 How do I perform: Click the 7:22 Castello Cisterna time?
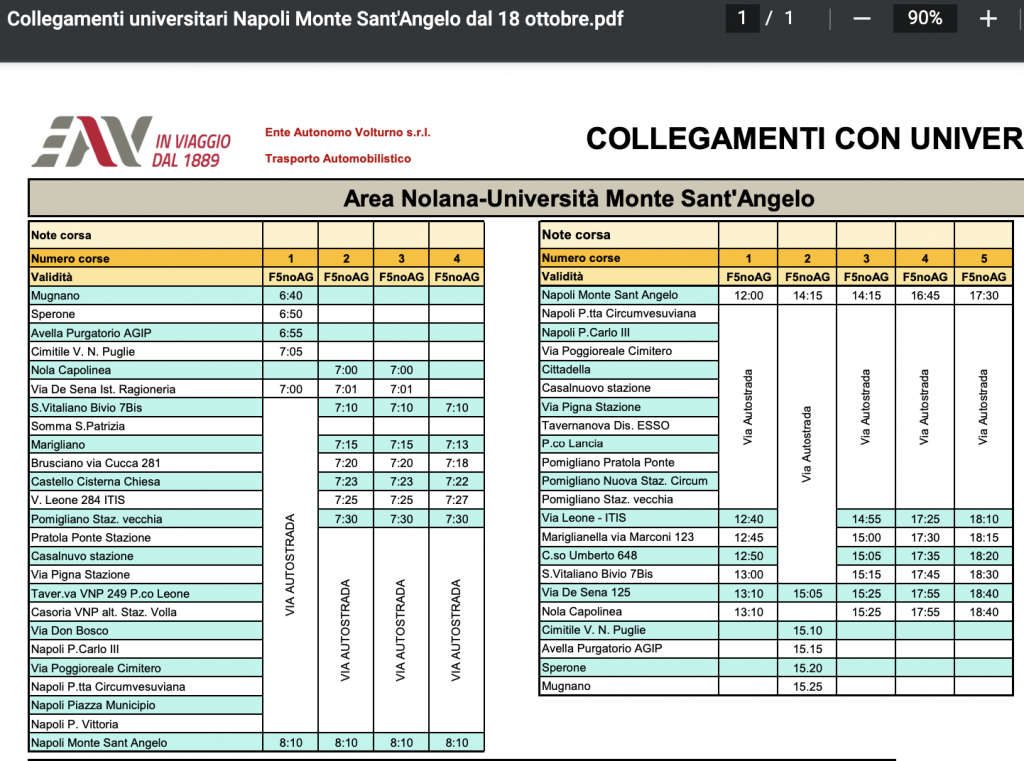click(456, 482)
